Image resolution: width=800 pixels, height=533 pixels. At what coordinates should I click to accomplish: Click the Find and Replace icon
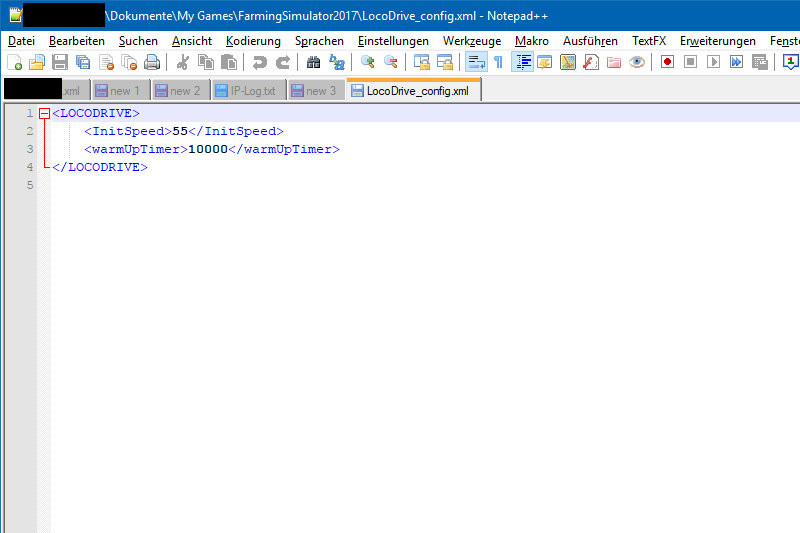click(x=337, y=62)
